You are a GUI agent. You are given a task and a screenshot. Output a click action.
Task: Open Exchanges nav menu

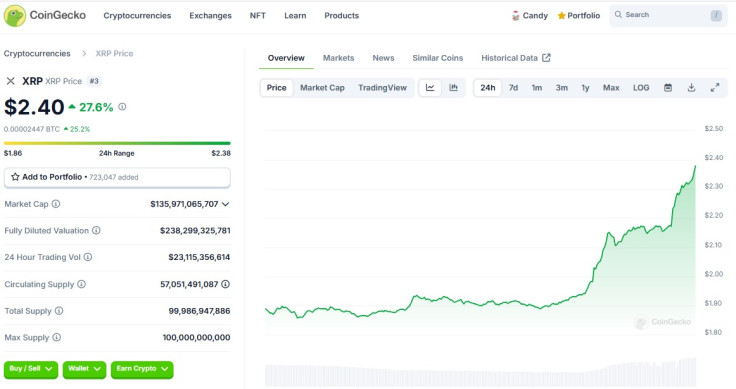[210, 15]
